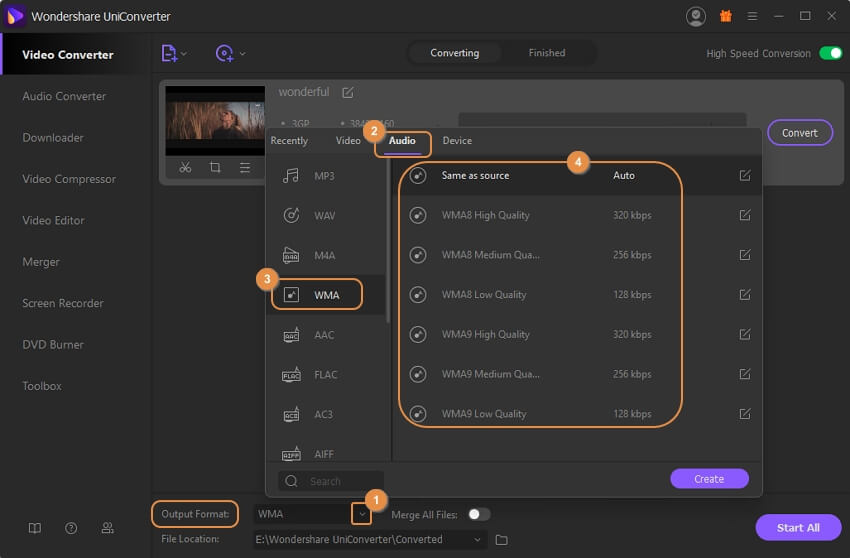This screenshot has width=850, height=558.
Task: Choose WMA8 High Quality 320 kbps
Action: (x=578, y=215)
